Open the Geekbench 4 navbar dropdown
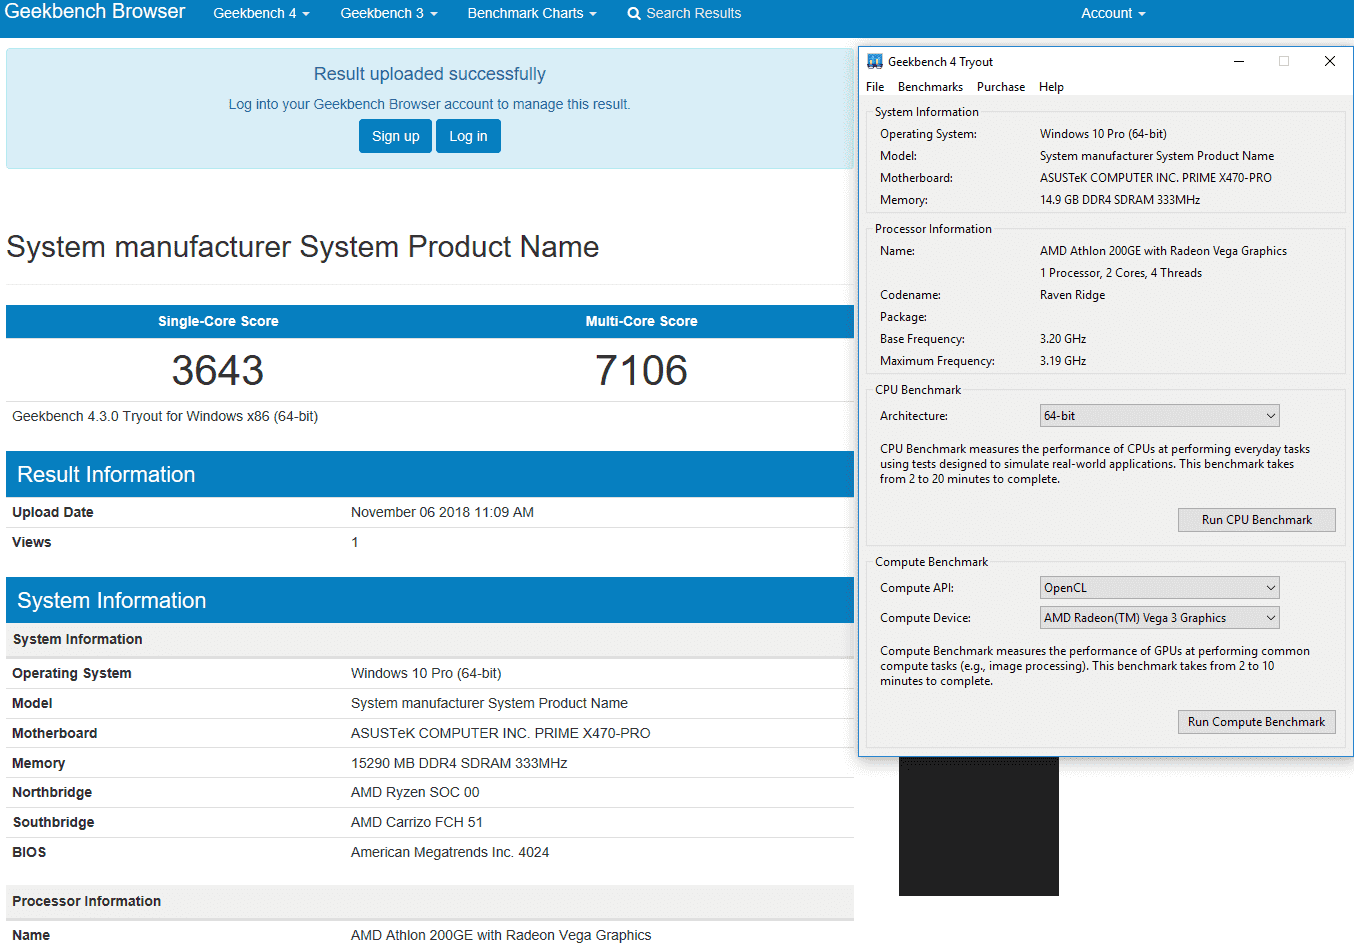1354x948 pixels. (261, 13)
